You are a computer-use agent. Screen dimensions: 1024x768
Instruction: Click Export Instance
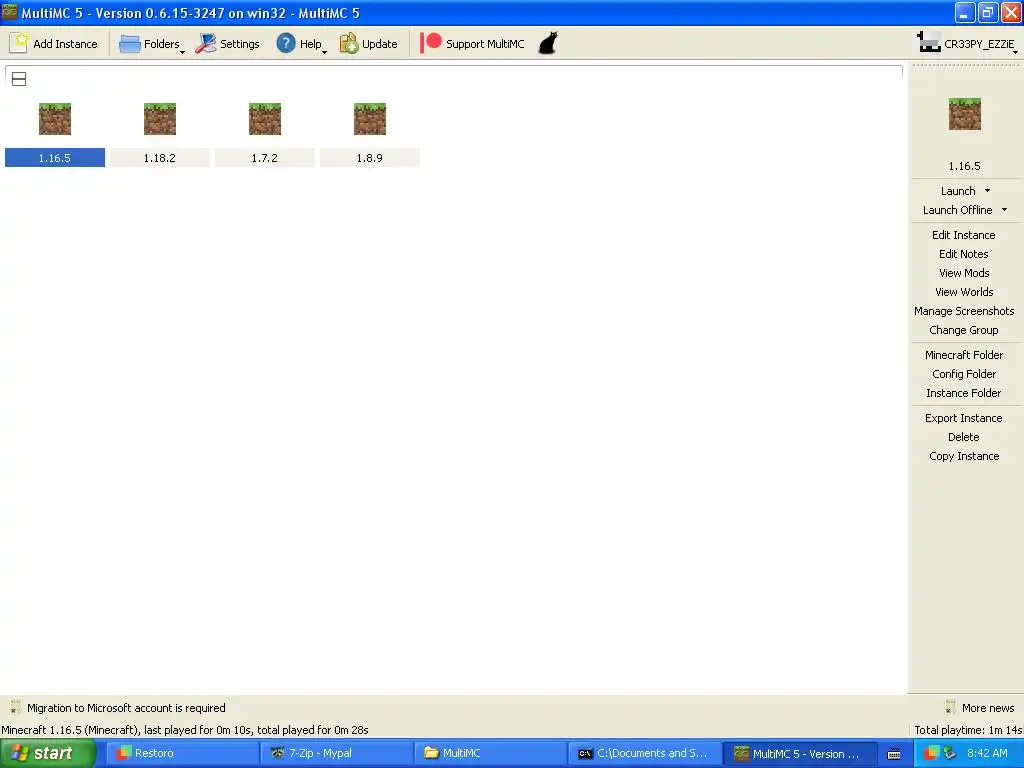point(964,418)
